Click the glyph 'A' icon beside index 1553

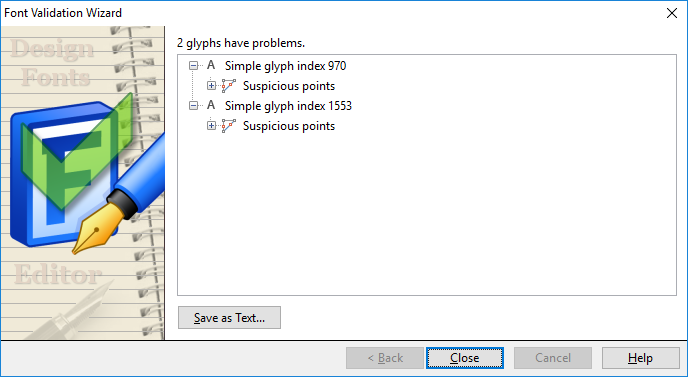tap(211, 105)
